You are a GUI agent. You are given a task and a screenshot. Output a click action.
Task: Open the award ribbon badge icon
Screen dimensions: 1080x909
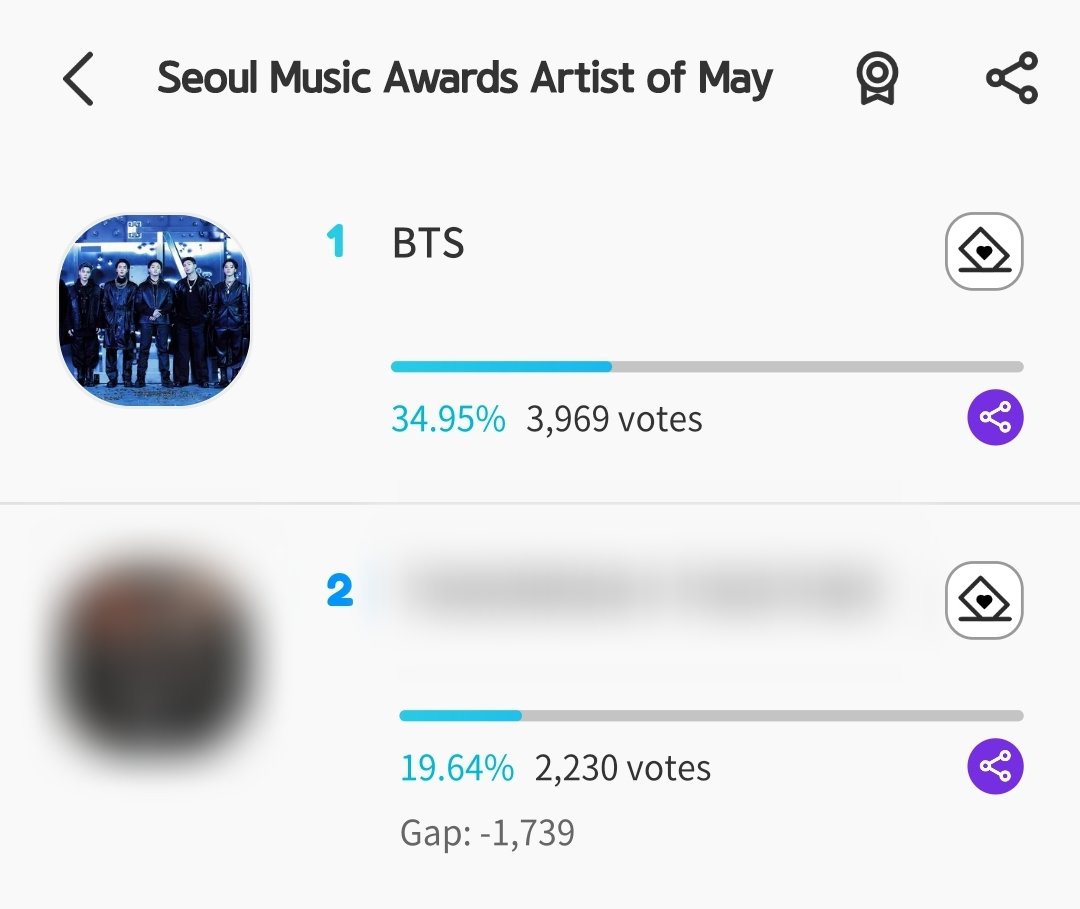[877, 79]
